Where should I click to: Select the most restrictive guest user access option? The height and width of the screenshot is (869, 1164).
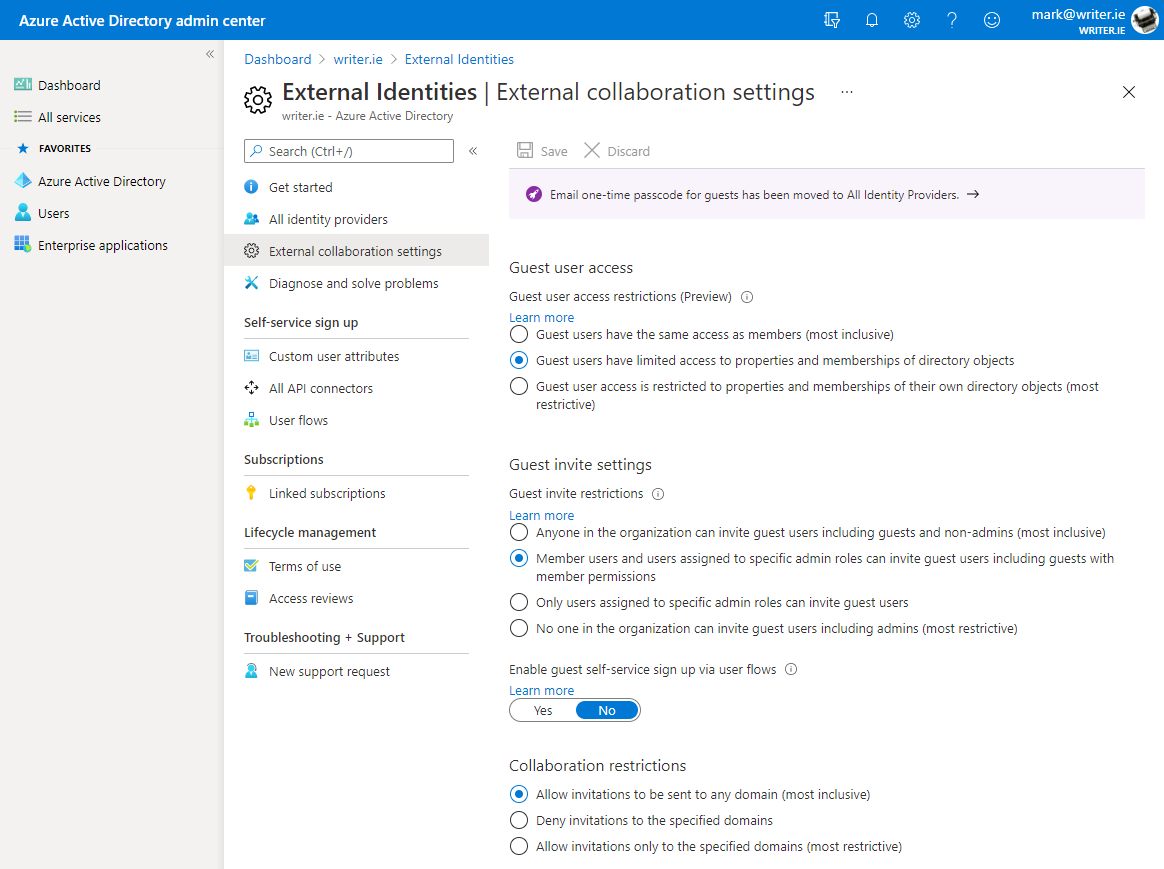519,387
